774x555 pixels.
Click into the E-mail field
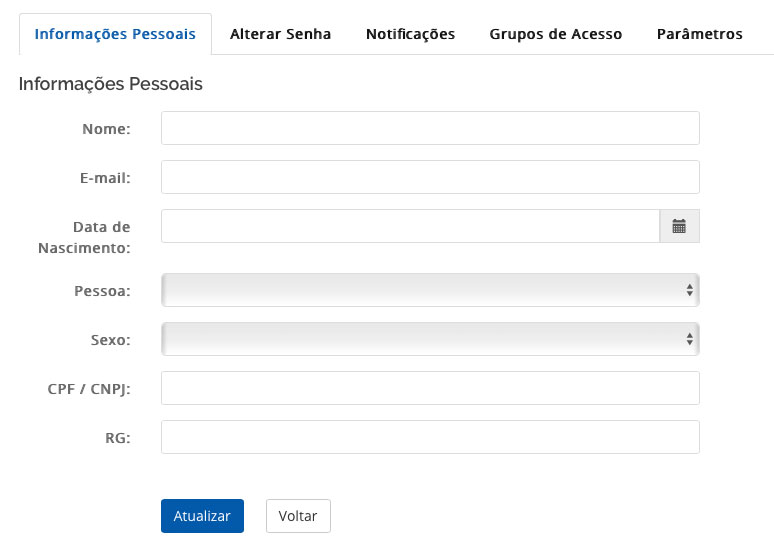coord(430,177)
